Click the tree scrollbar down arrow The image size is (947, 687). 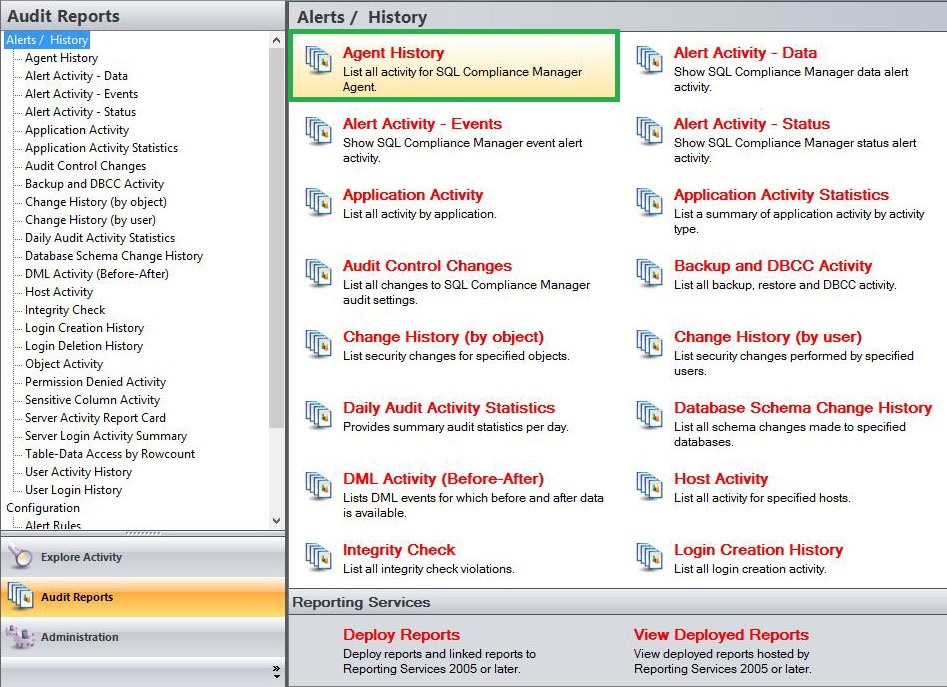(276, 520)
